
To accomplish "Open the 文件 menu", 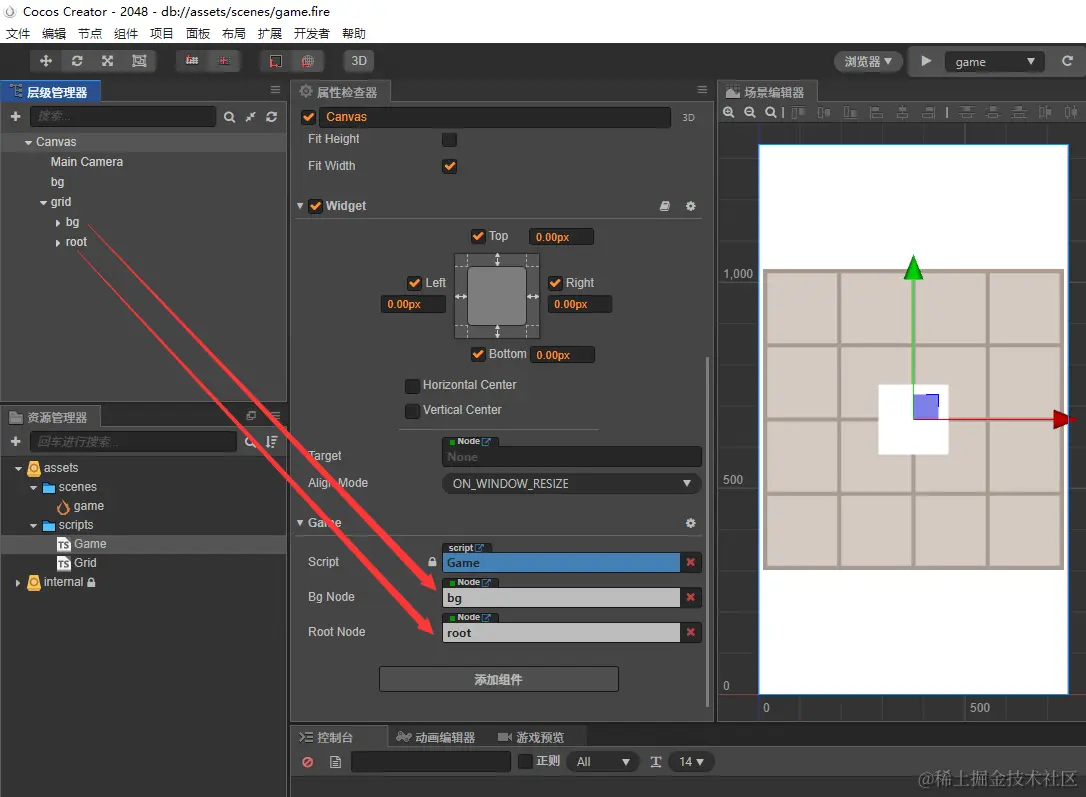I will tap(18, 33).
